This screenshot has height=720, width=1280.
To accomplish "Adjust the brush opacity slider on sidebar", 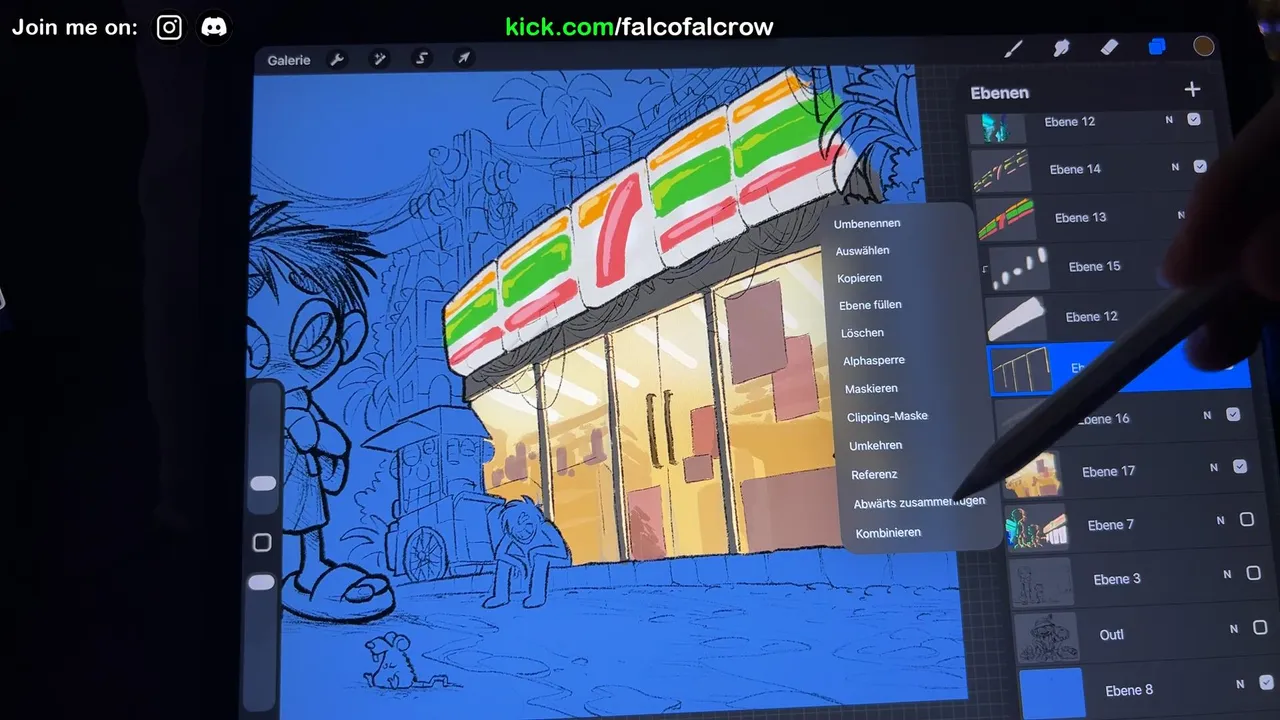I will point(261,582).
